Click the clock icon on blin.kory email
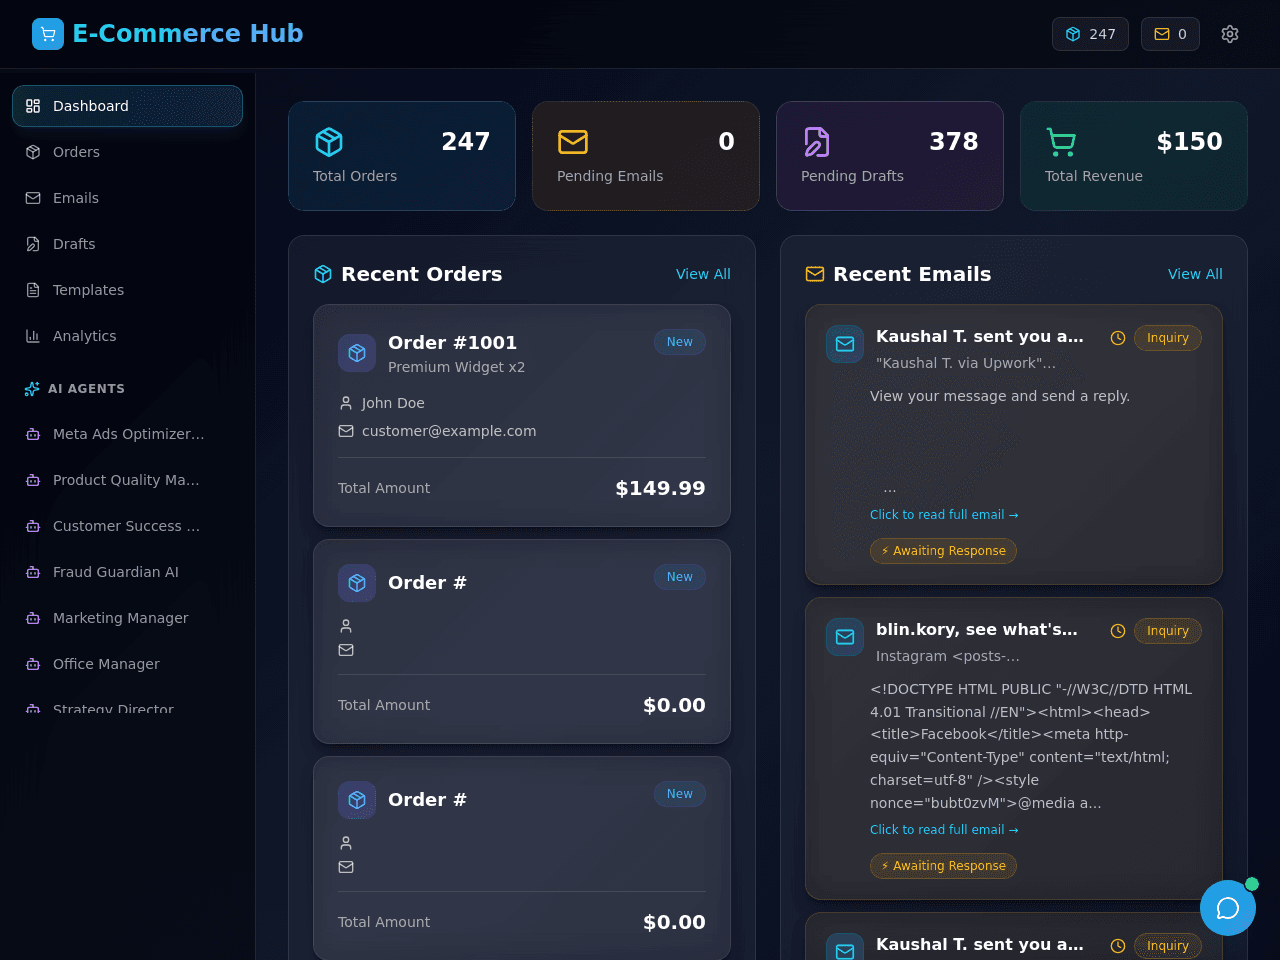The image size is (1280, 960). point(1118,631)
